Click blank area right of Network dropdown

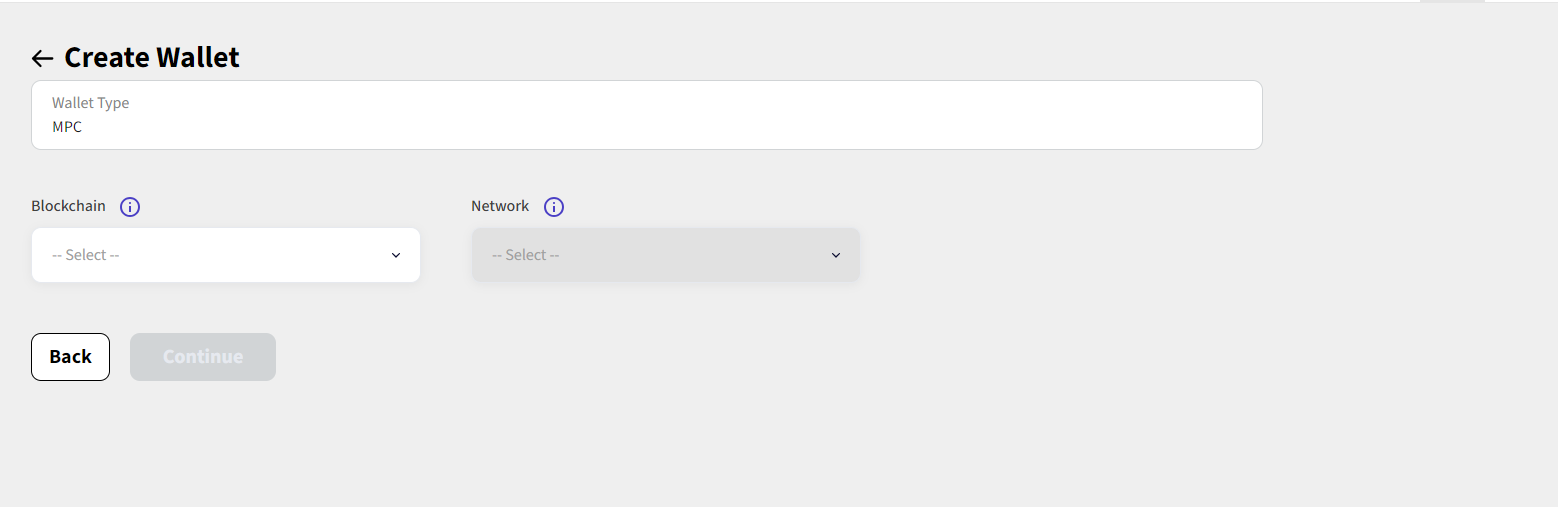point(1100,255)
